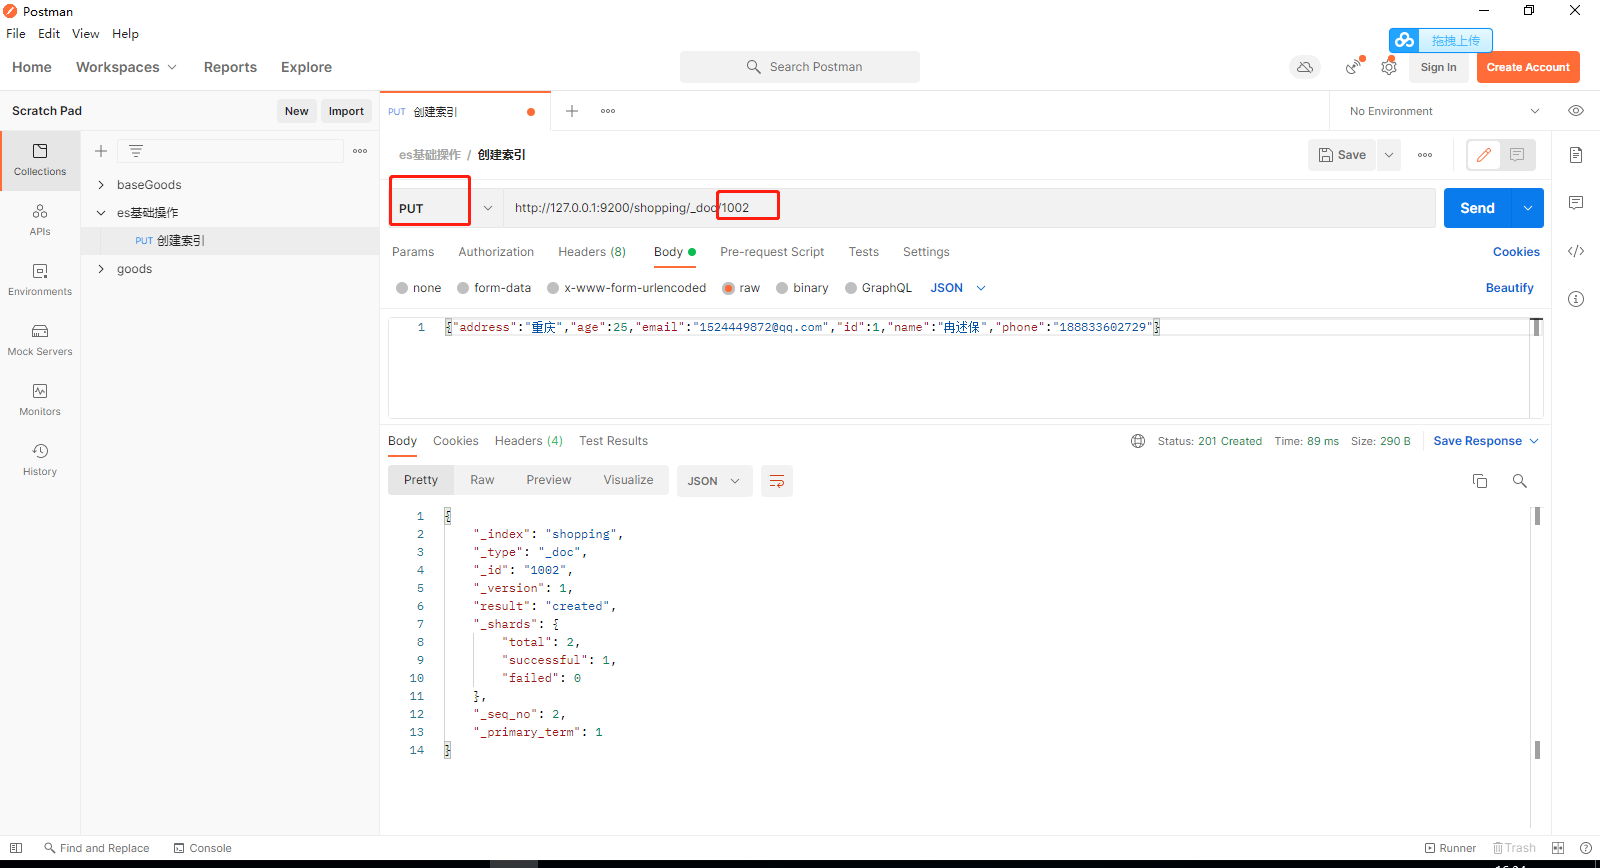This screenshot has width=1600, height=868.
Task: Switch to the Authorization tab
Action: click(x=496, y=252)
